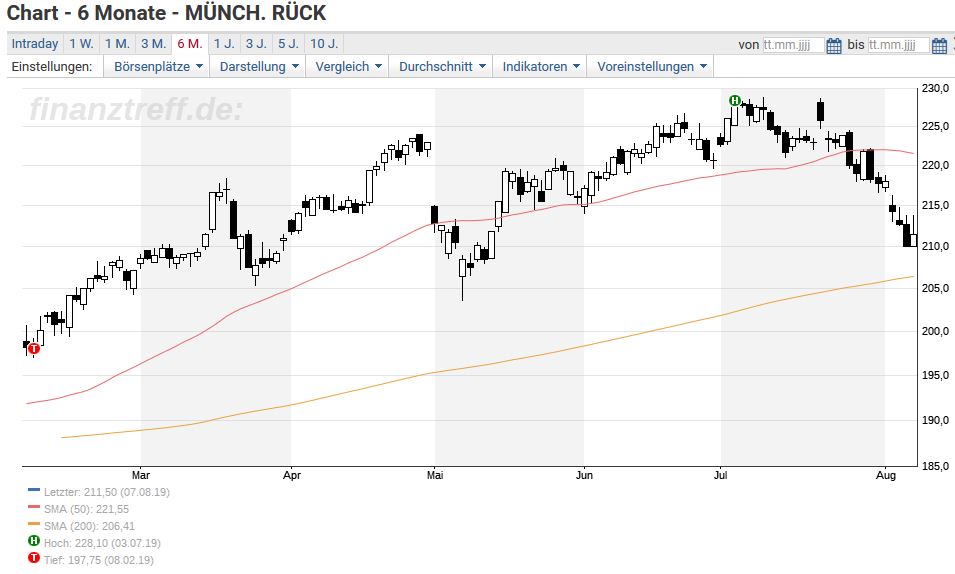The width and height of the screenshot is (955, 574).
Task: Click legend text 'SMA (200): 206,41'
Action: pyautogui.click(x=90, y=526)
